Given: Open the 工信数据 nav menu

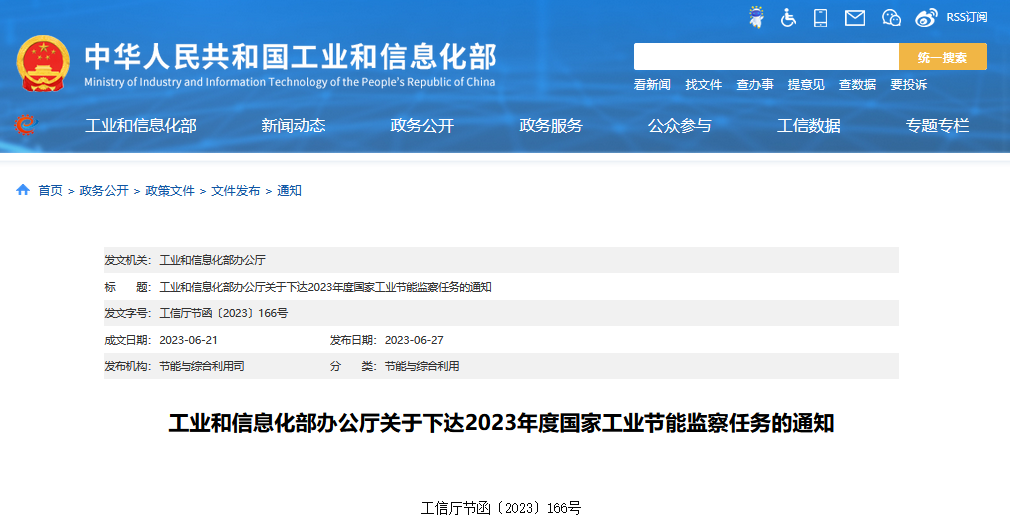Looking at the screenshot, I should [808, 126].
